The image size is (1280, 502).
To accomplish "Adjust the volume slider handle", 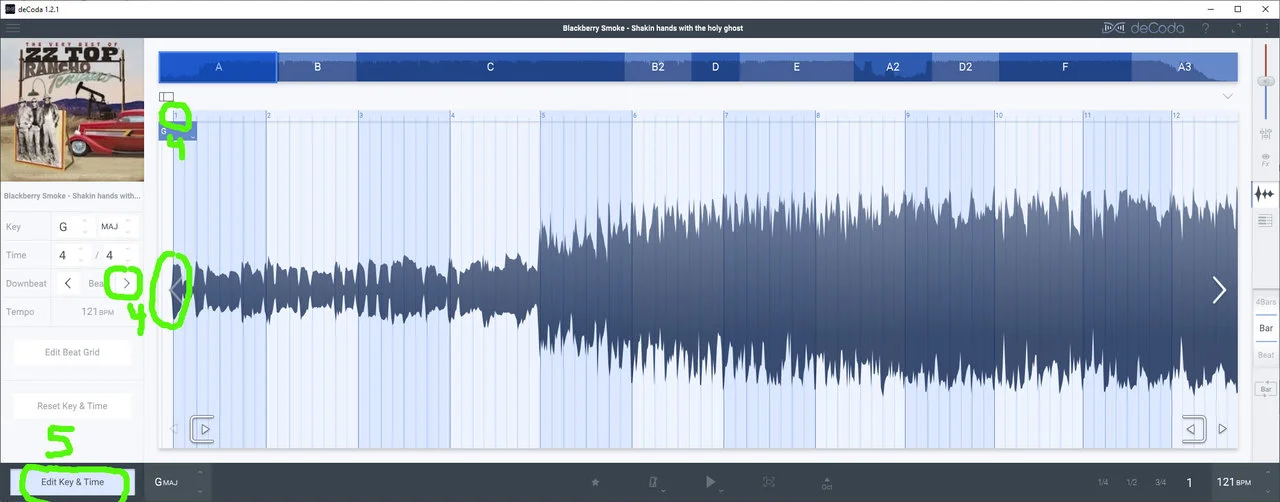I will pos(1265,80).
